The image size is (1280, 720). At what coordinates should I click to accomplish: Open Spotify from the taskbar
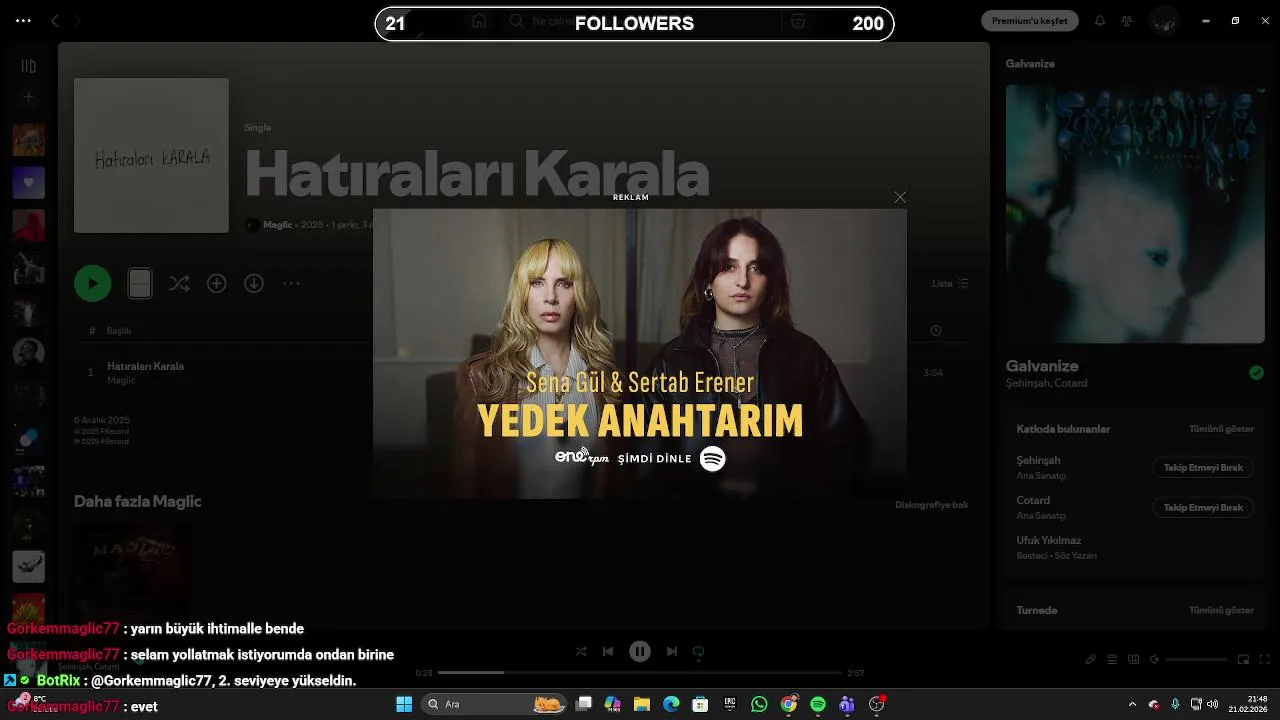pyautogui.click(x=818, y=704)
